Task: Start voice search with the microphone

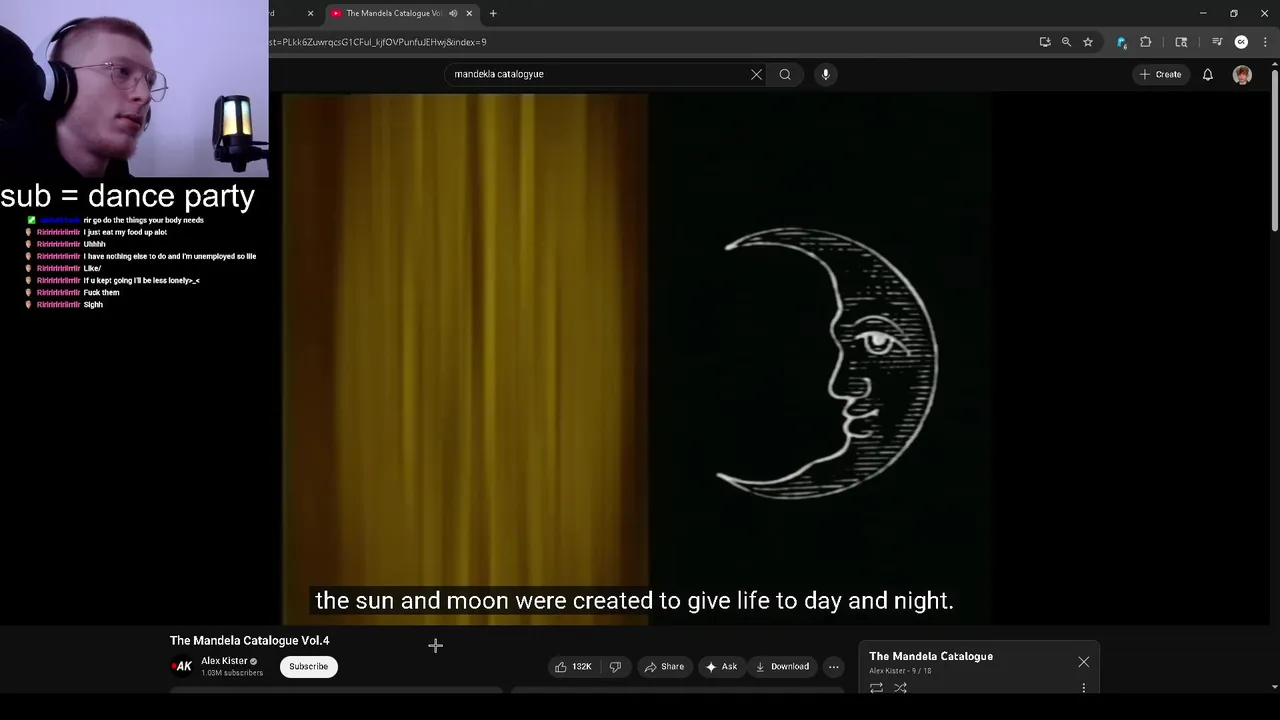Action: (825, 74)
